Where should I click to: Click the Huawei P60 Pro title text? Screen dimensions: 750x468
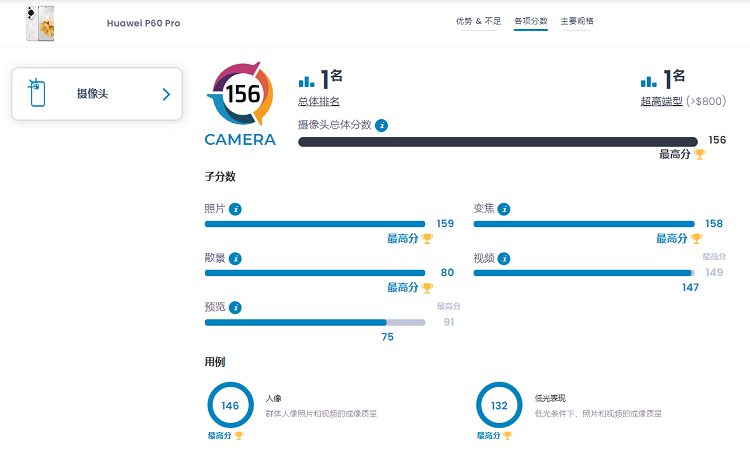coord(143,23)
